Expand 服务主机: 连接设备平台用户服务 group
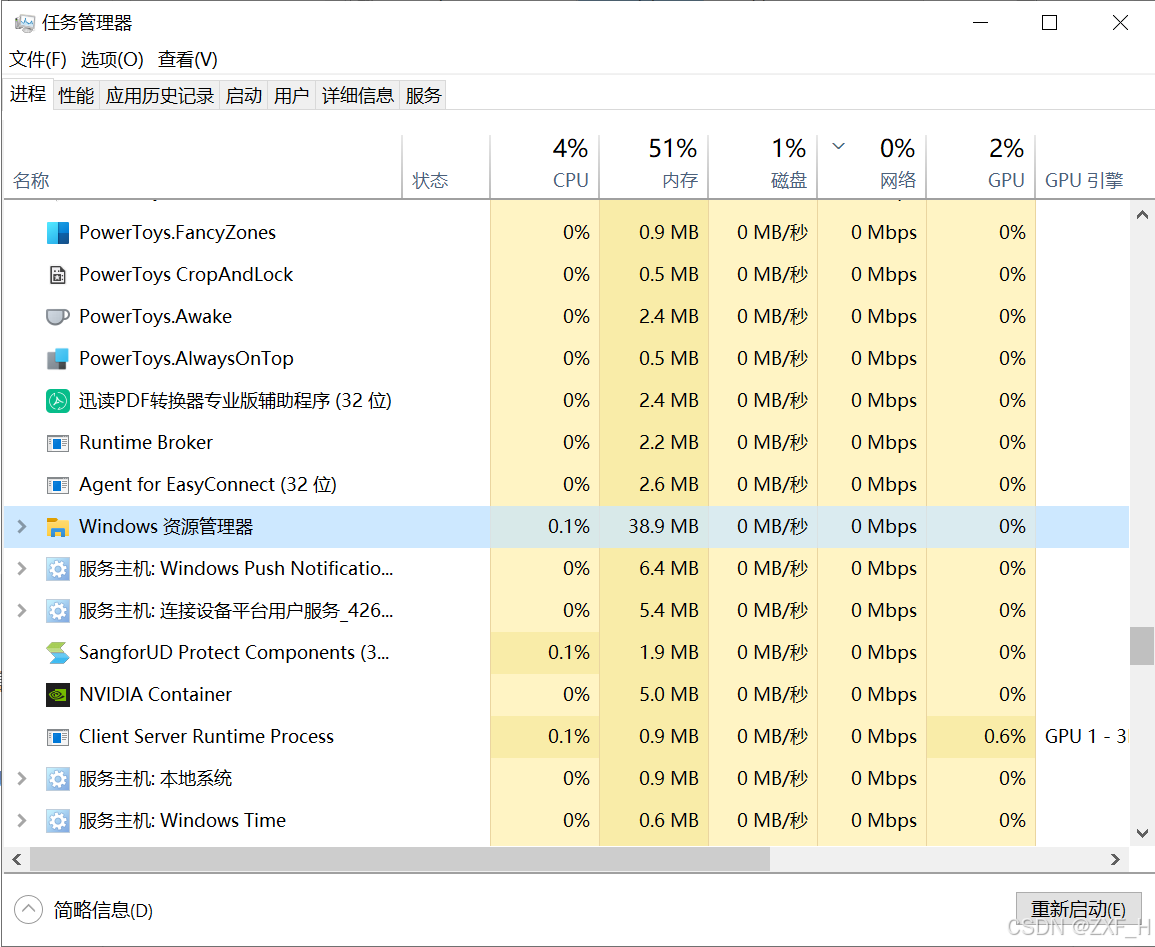Image resolution: width=1155 pixels, height=947 pixels. point(22,610)
